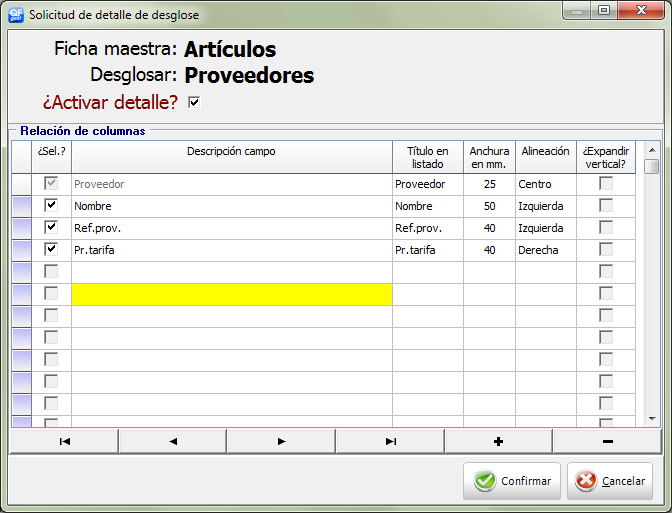Screen dimensions: 672x513
Task: Click the QF app icon in title bar
Action: tap(16, 15)
